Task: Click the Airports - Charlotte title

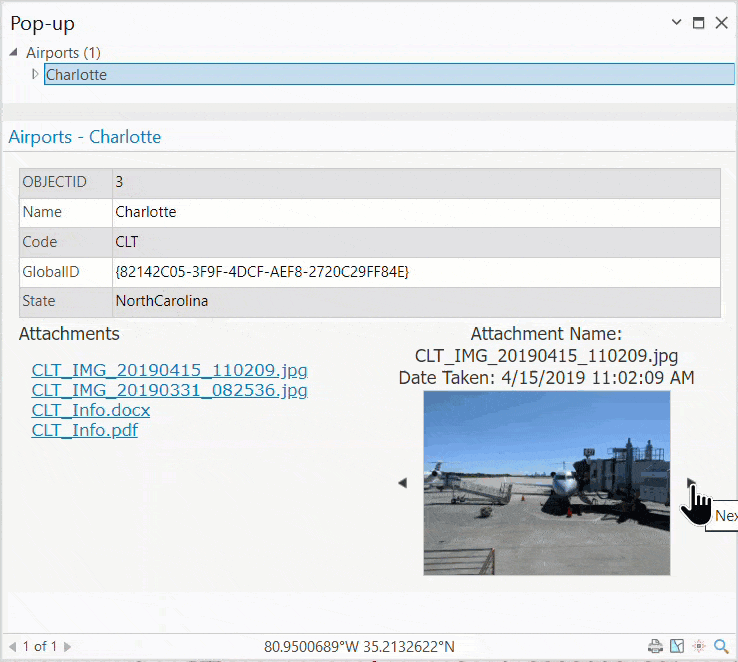Action: [85, 137]
